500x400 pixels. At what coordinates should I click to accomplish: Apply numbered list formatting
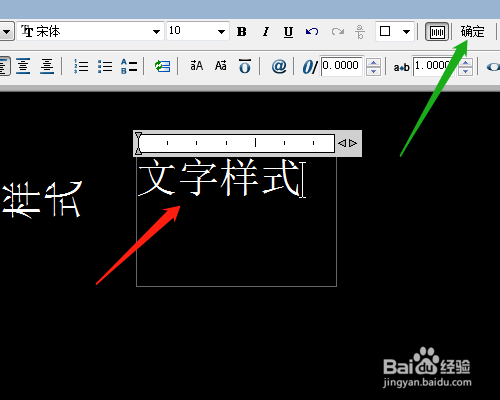point(81,66)
